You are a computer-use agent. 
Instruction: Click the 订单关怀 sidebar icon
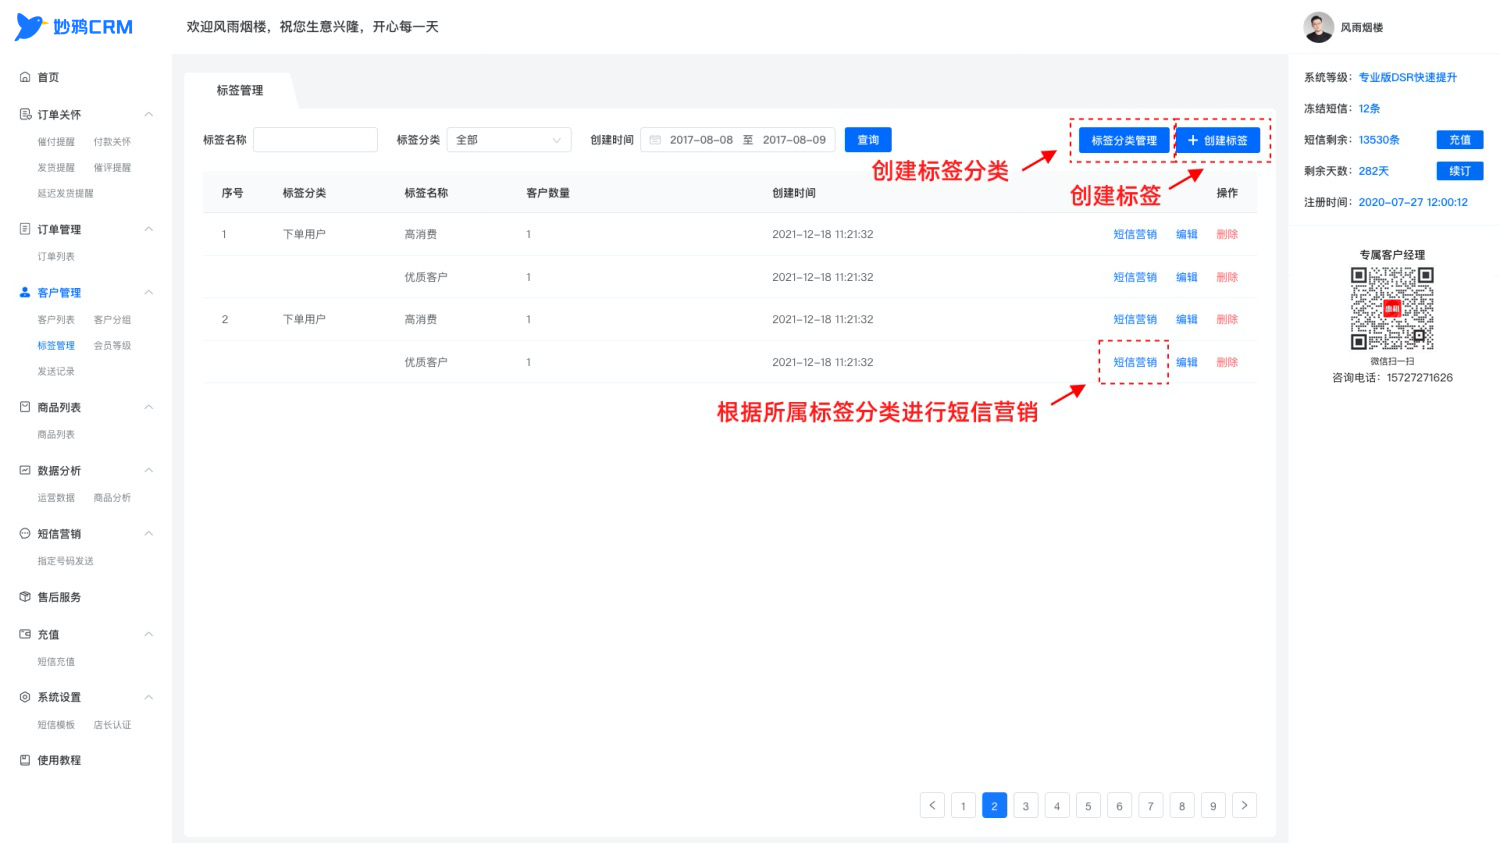[x=25, y=114]
